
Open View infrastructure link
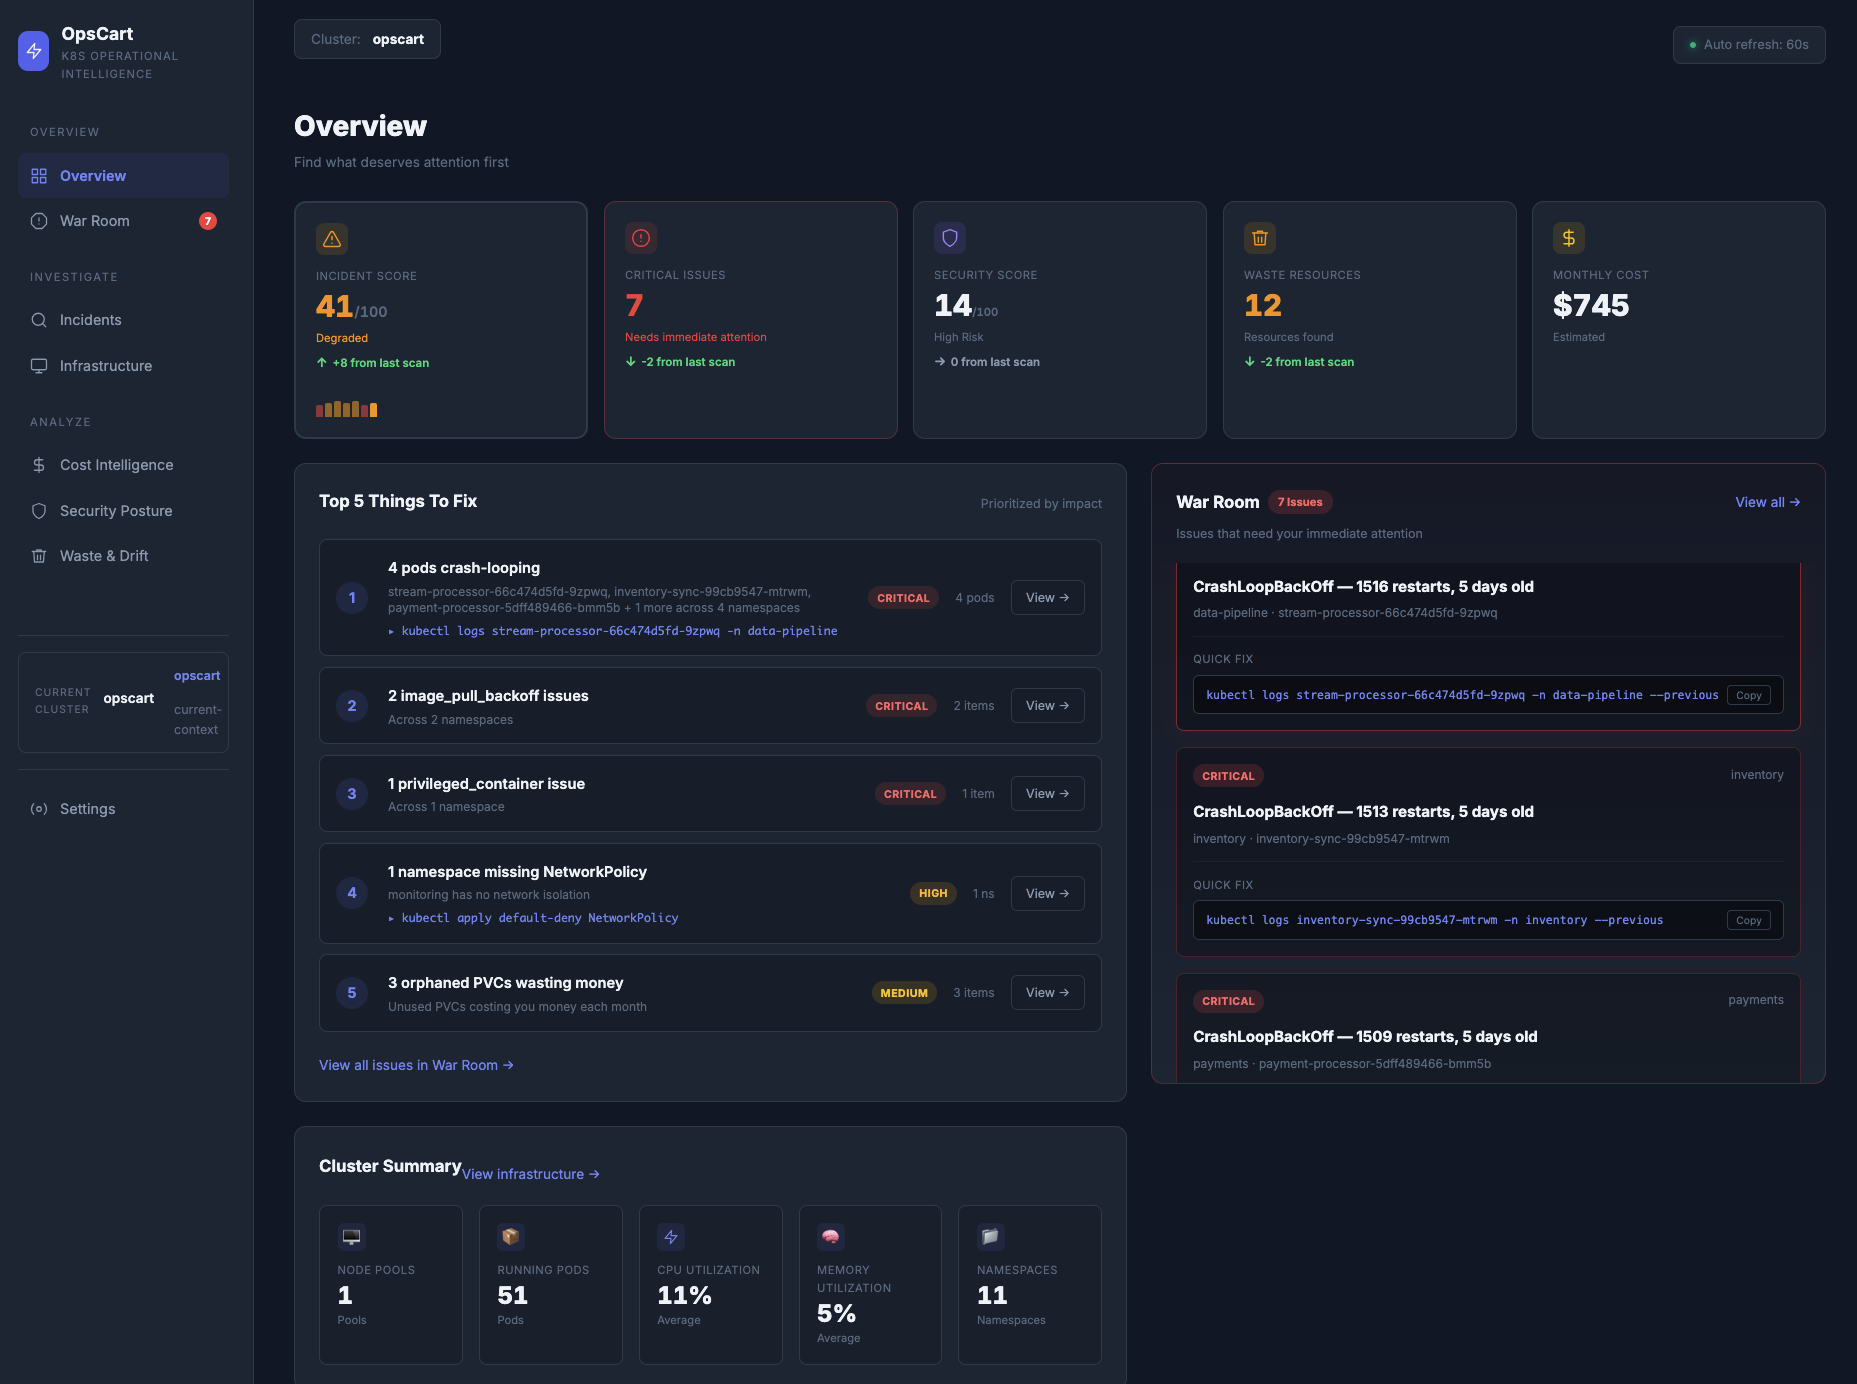(x=531, y=1174)
